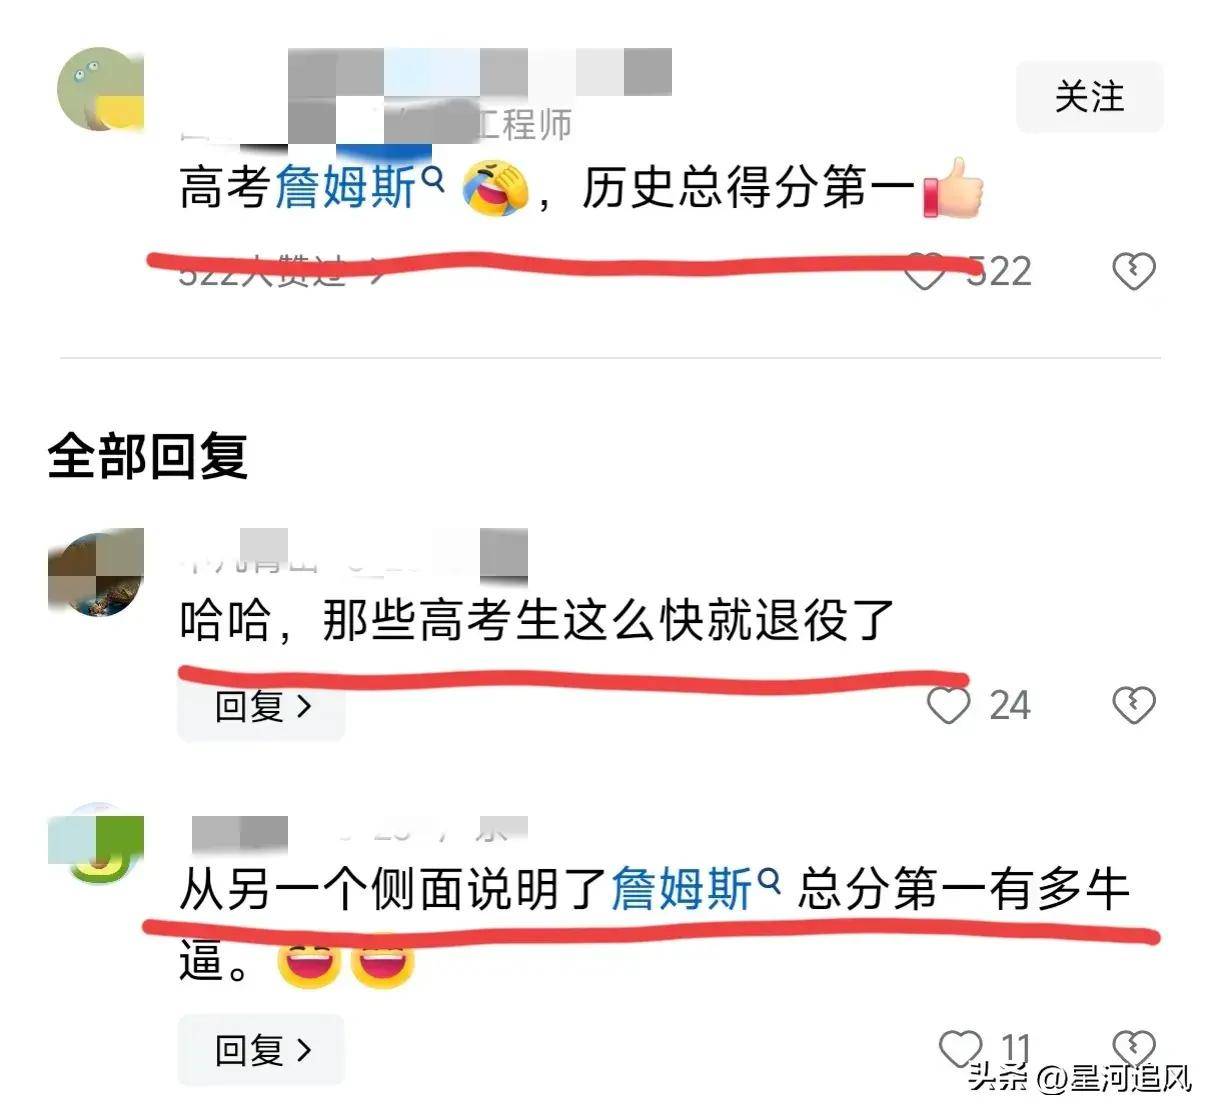This screenshot has height=1120, width=1220.
Task: Tap the 头条 @星河追风 watermark
Action: coord(1080,1078)
